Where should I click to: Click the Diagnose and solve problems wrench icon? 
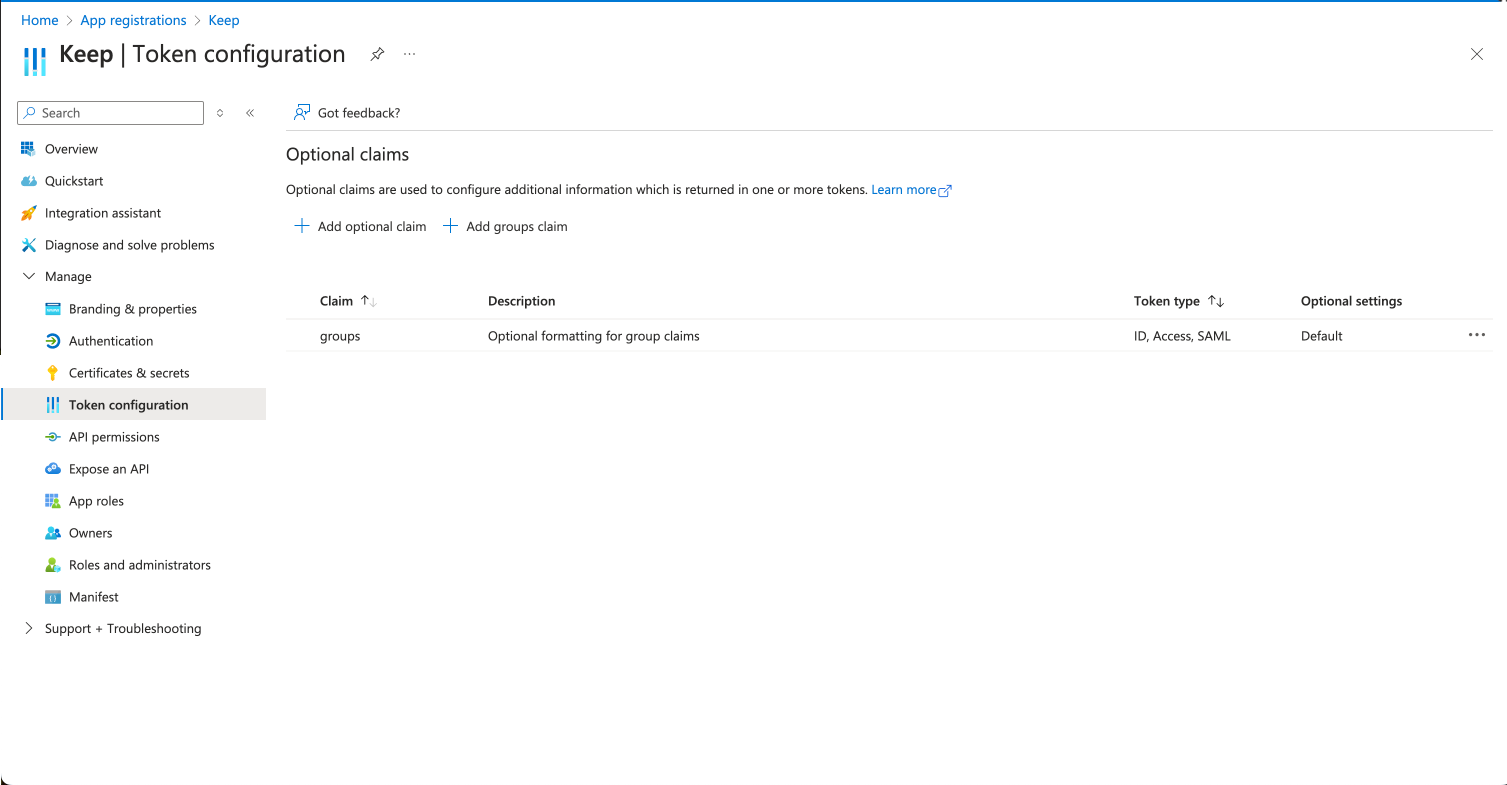click(28, 245)
